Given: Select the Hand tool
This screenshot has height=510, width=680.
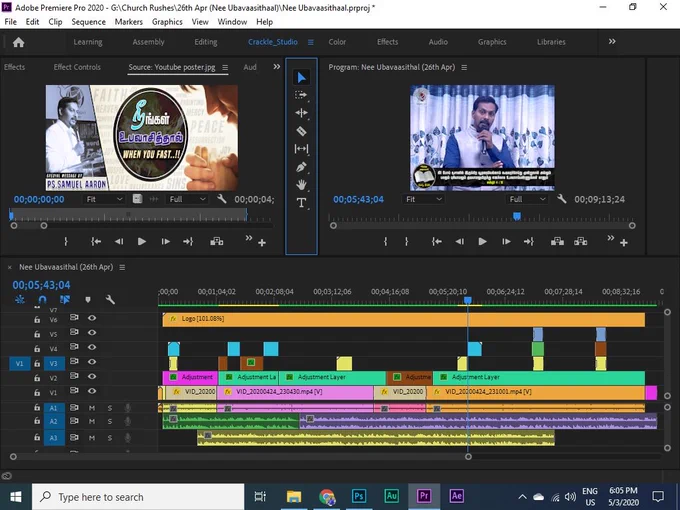Looking at the screenshot, I should 301,185.
